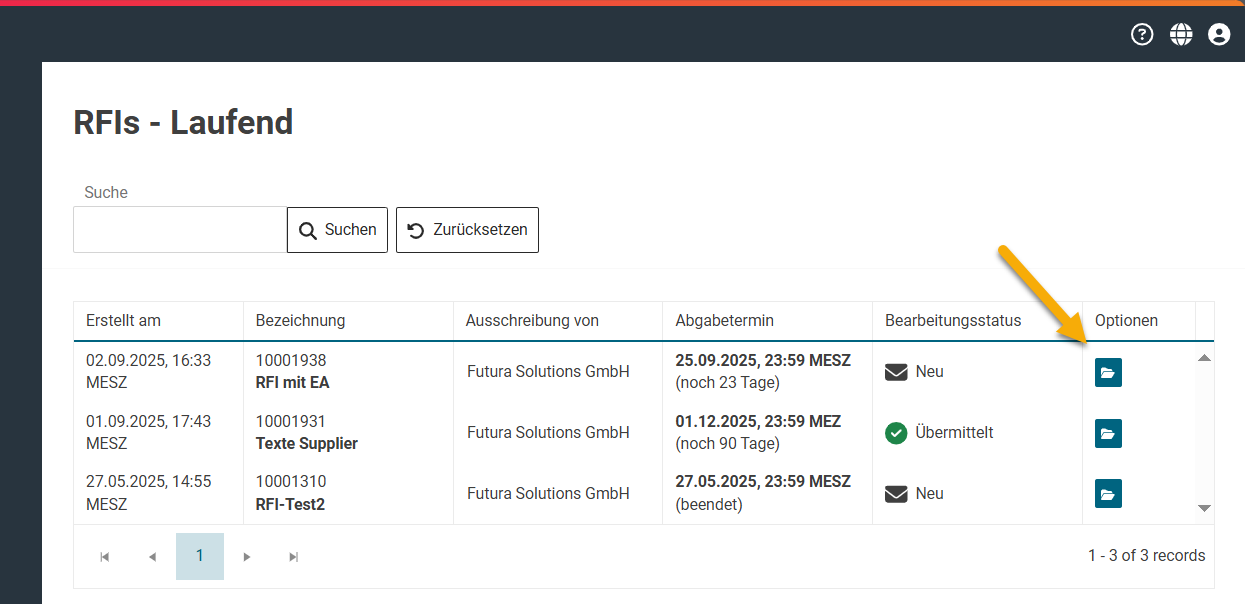Screen dimensions: 1245x604
Task: Jump to the last page of results
Action: [x=294, y=557]
